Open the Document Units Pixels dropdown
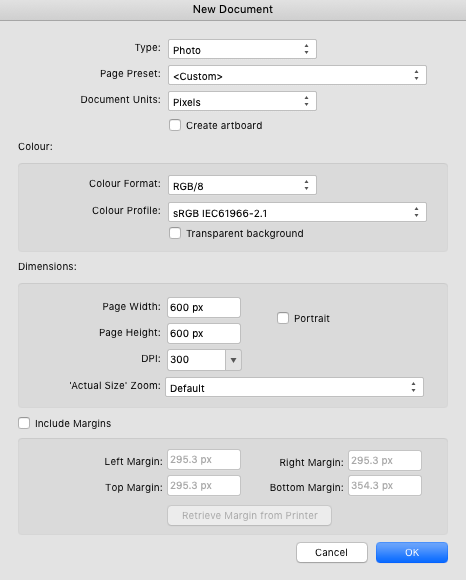The image size is (466, 580). pyautogui.click(x=242, y=101)
